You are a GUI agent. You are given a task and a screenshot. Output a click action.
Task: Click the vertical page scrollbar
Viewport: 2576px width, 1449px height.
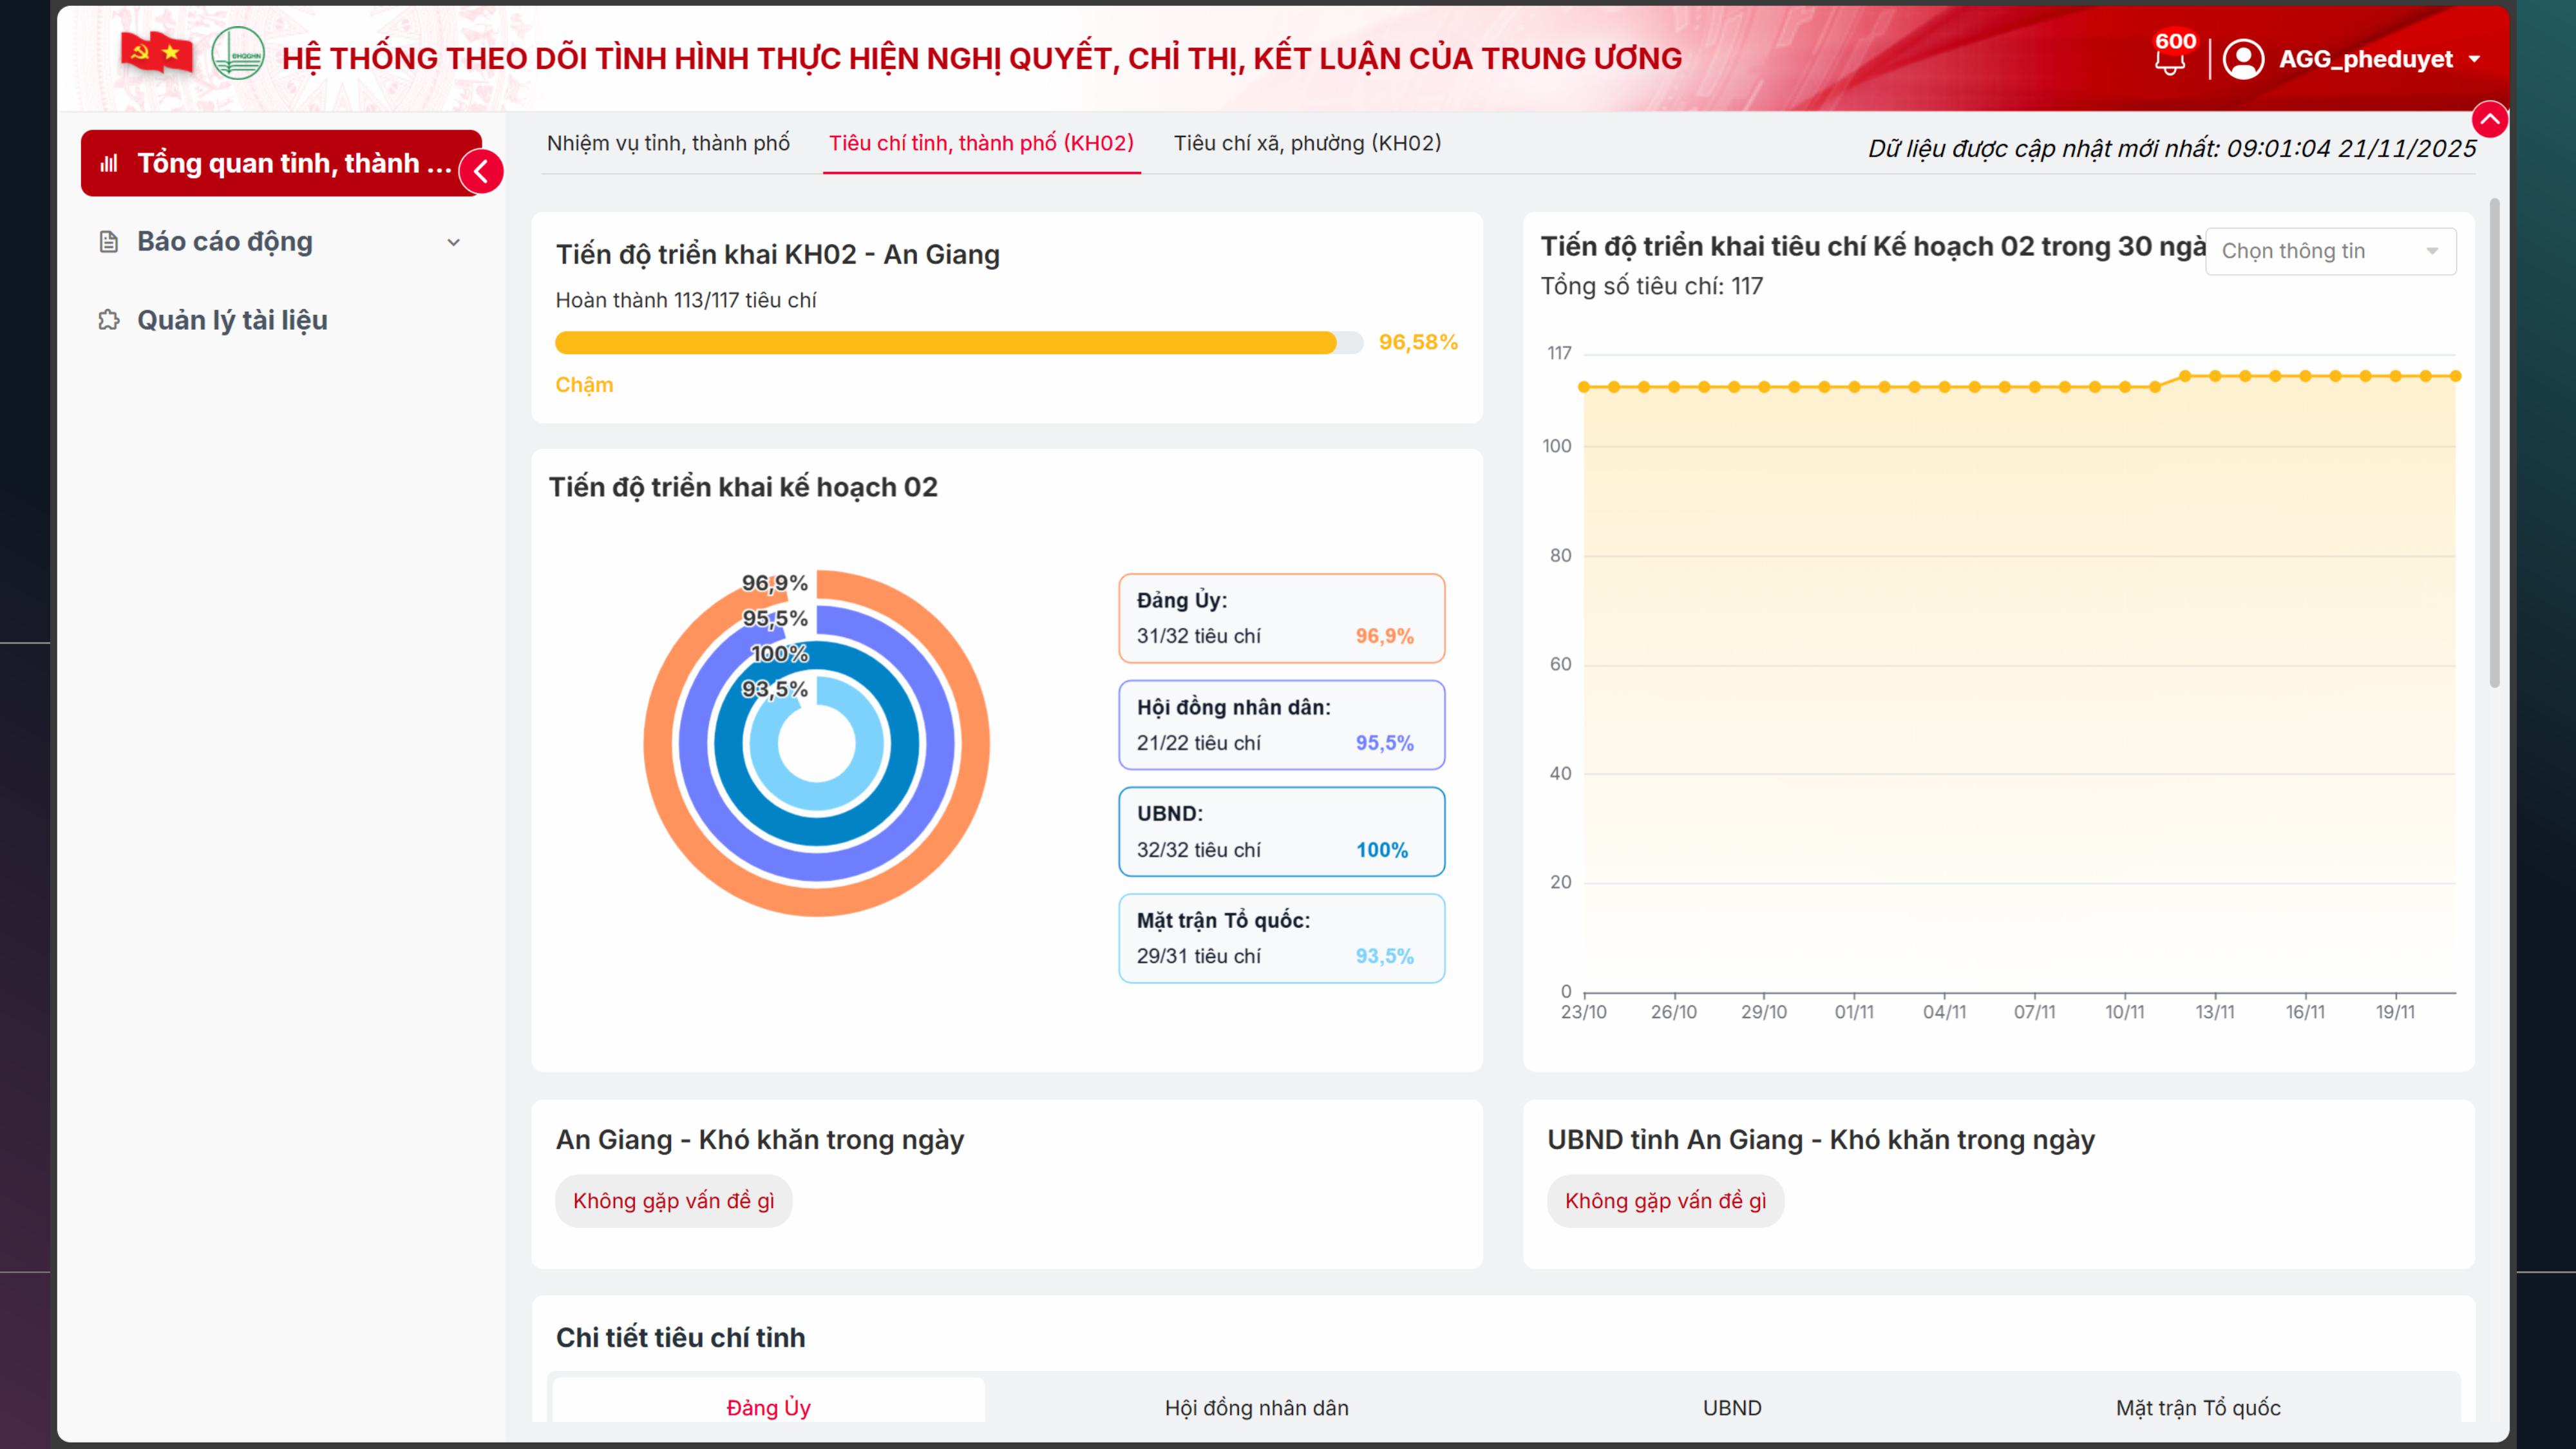(2494, 443)
